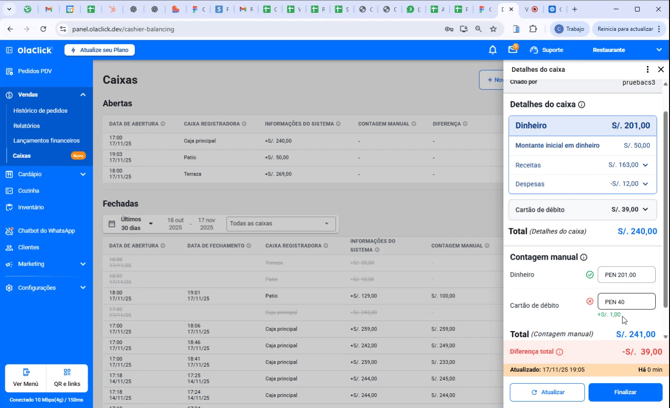Click the info icon next to DIFERENÇA header
Viewport: 670px width, 408px height.
465,124
